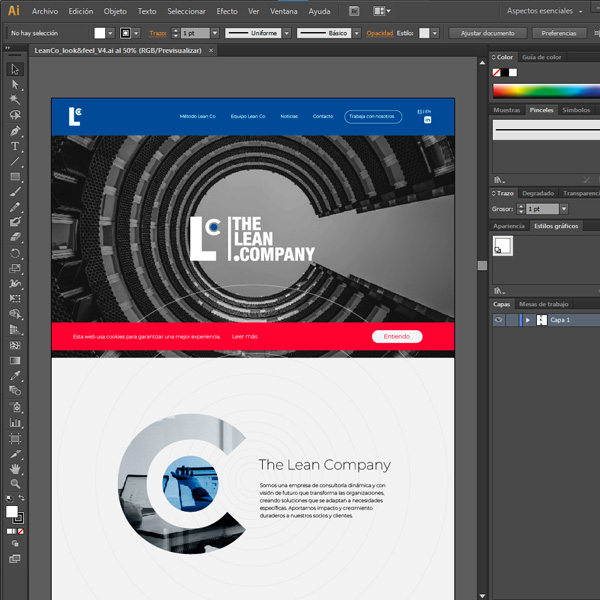Select the Width tool
Viewport: 600px width, 600px height.
15,284
